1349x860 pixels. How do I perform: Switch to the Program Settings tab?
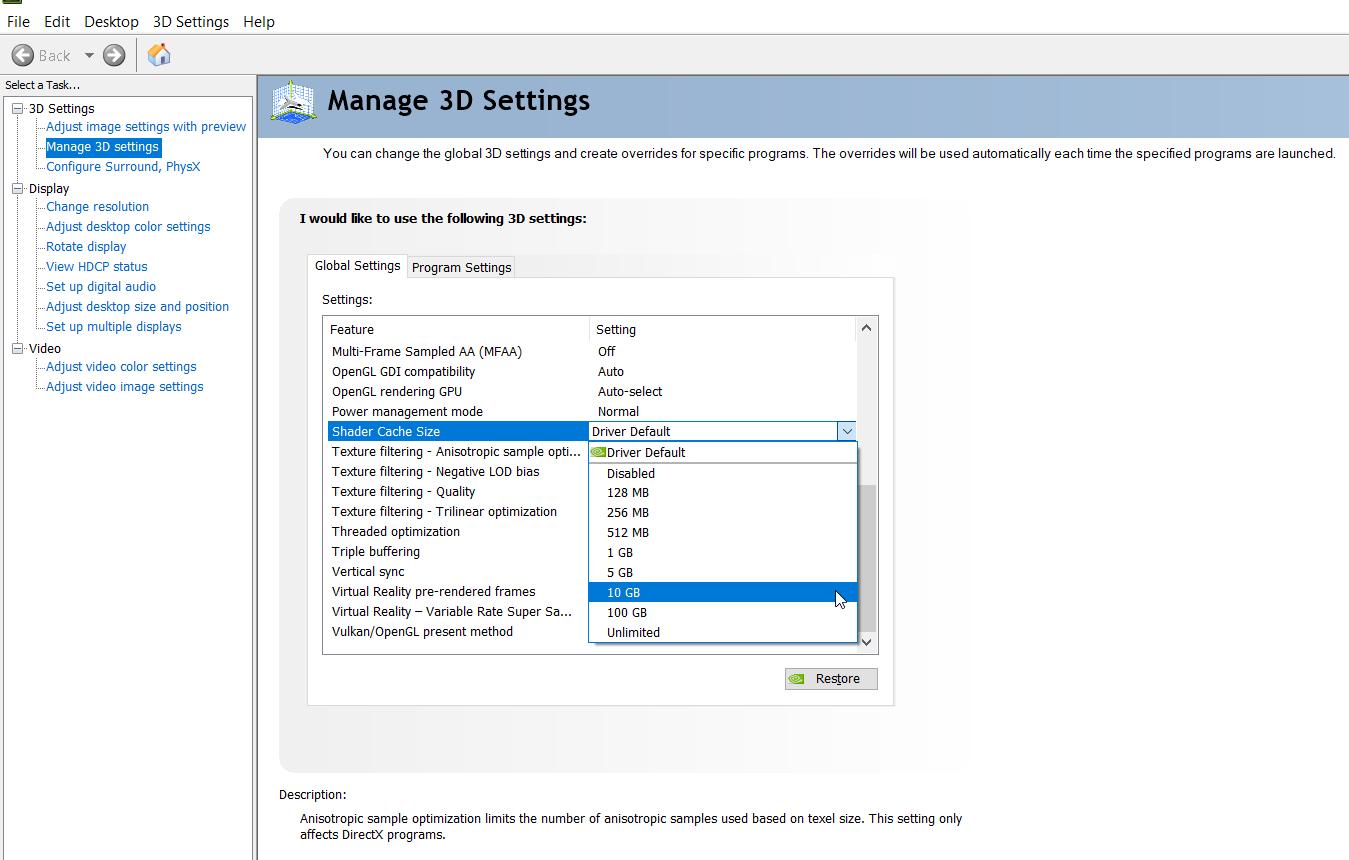click(x=461, y=267)
